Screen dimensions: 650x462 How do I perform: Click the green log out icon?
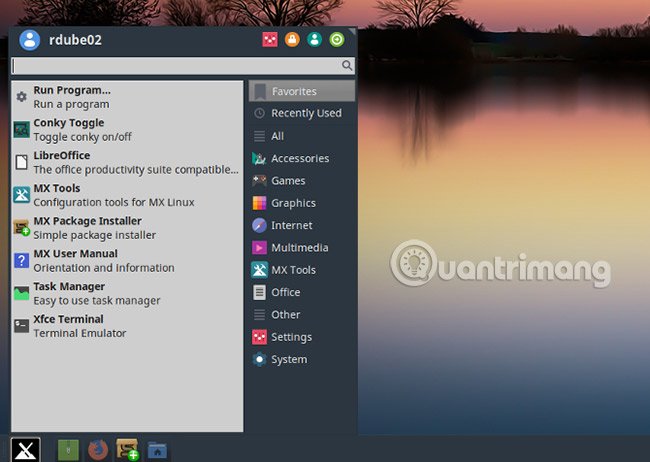point(337,40)
